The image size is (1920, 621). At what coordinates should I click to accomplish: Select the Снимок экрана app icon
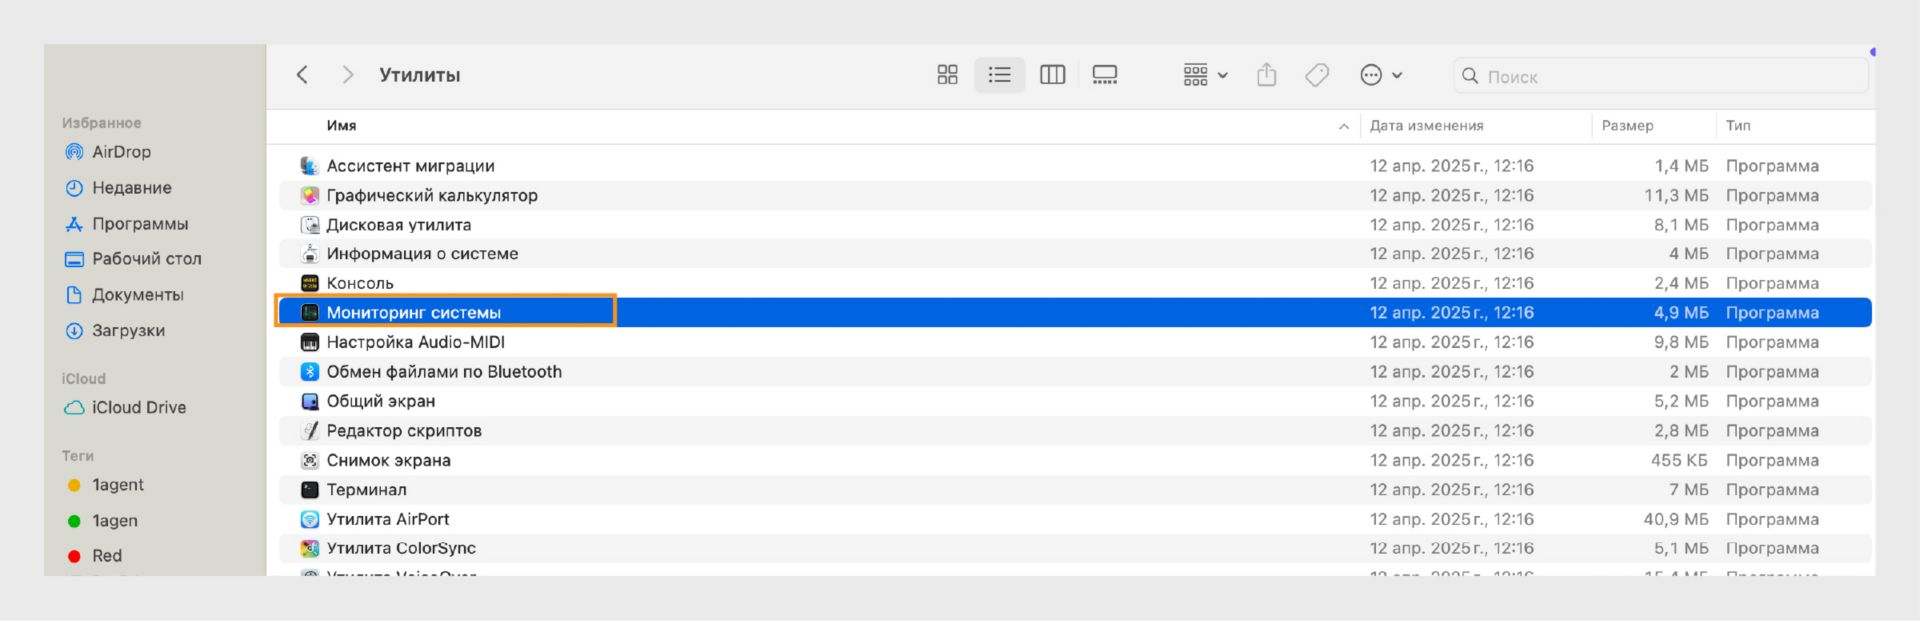click(310, 461)
